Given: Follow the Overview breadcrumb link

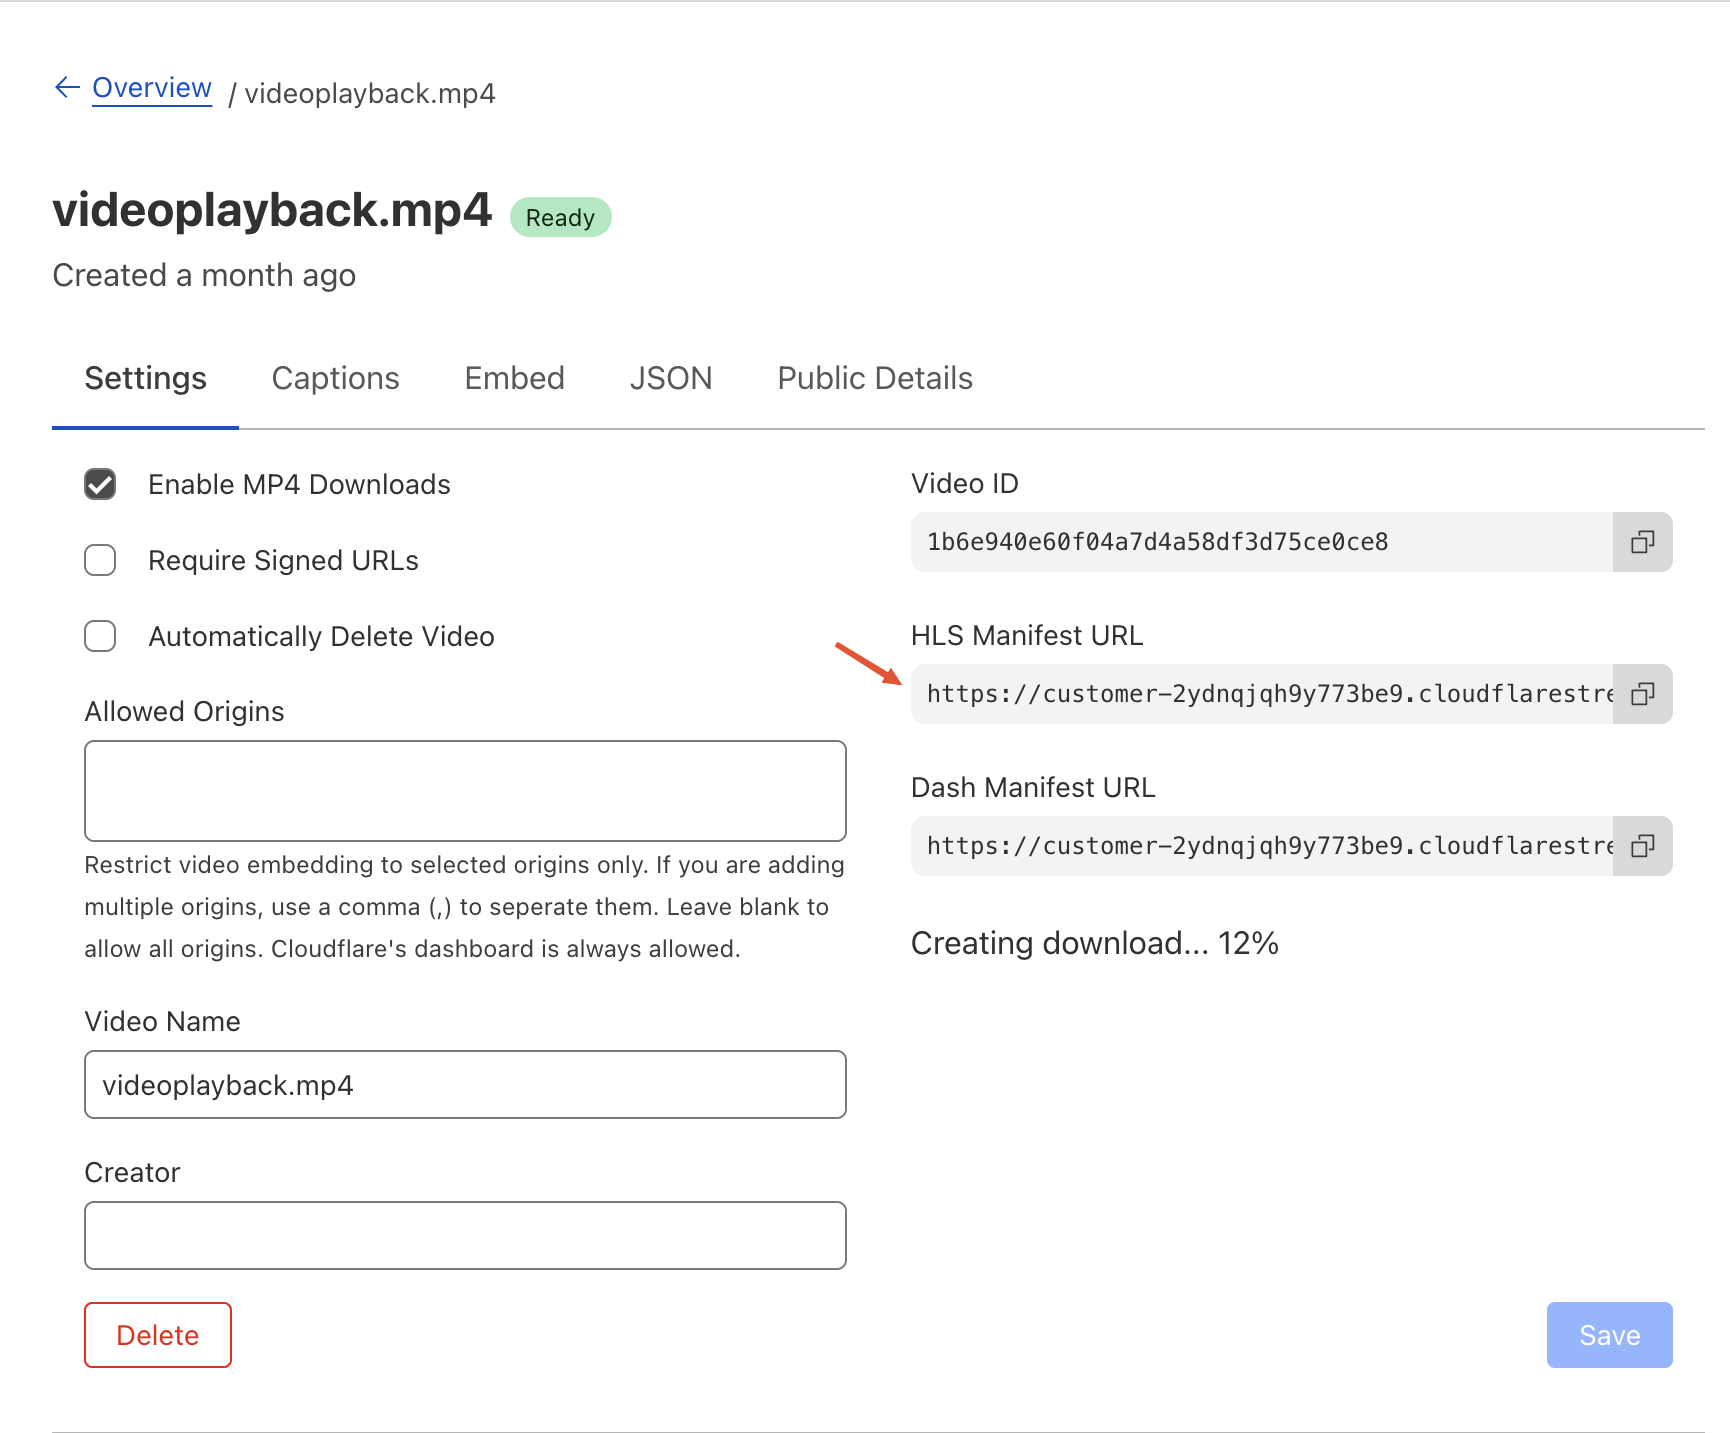Looking at the screenshot, I should click(152, 88).
